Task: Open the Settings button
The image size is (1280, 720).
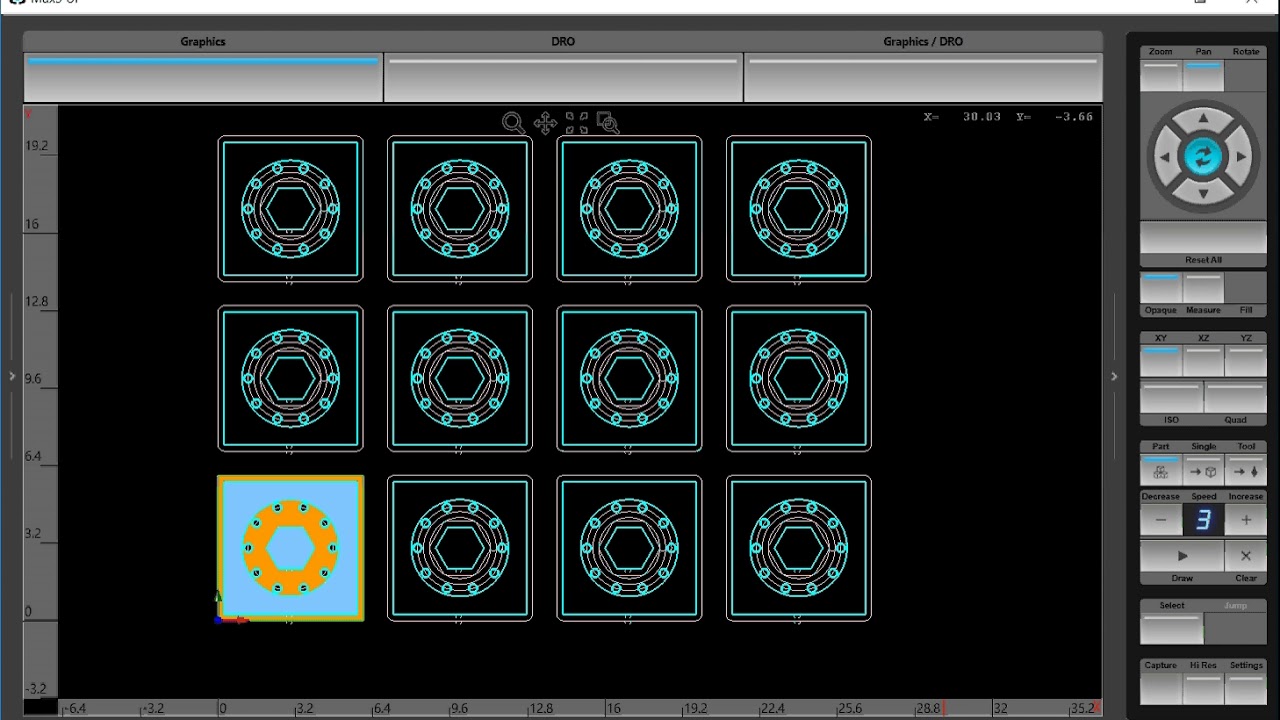Action: point(1246,687)
